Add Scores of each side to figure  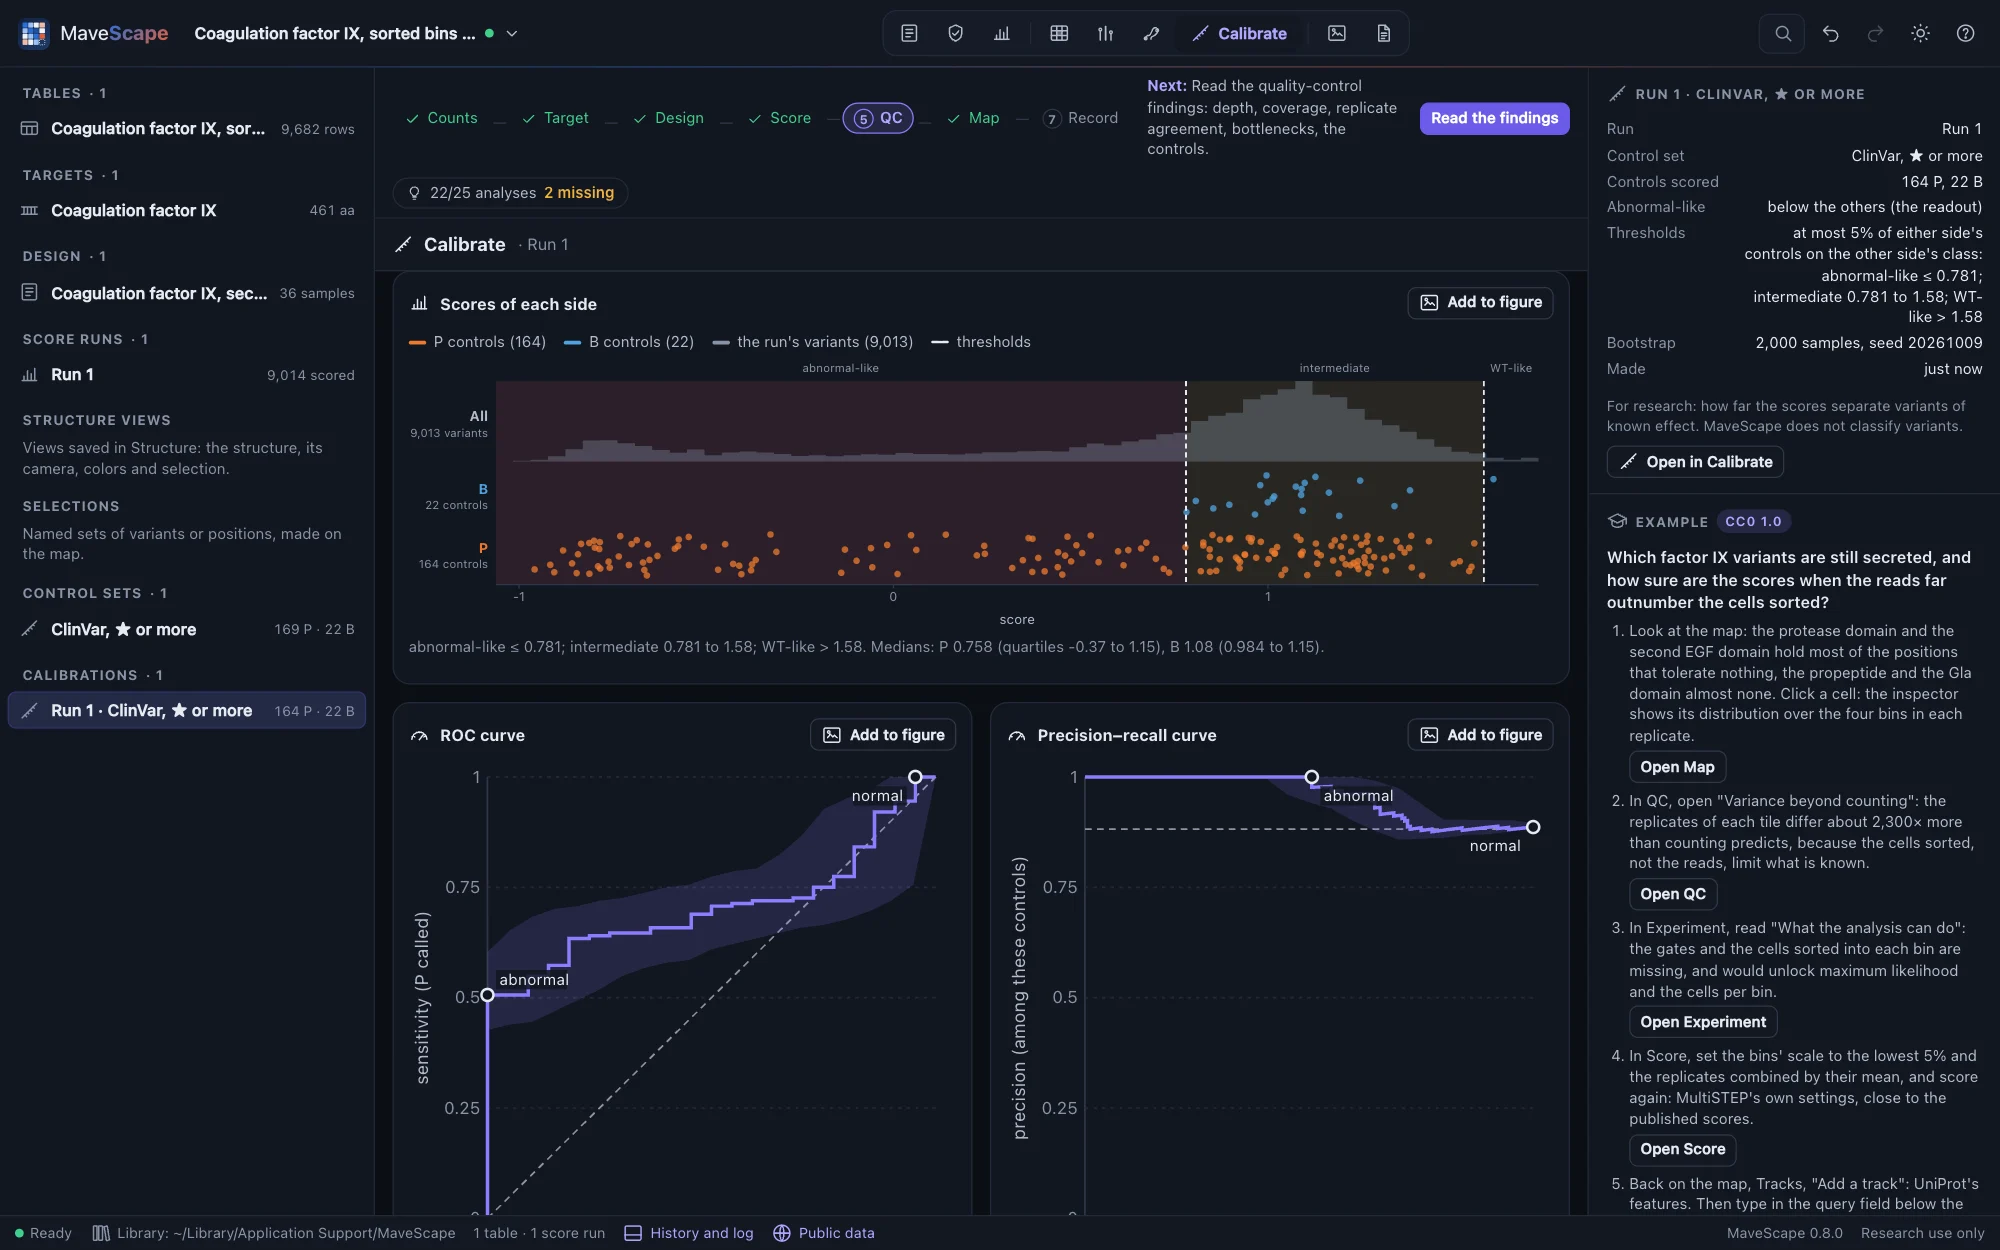pyautogui.click(x=1480, y=302)
